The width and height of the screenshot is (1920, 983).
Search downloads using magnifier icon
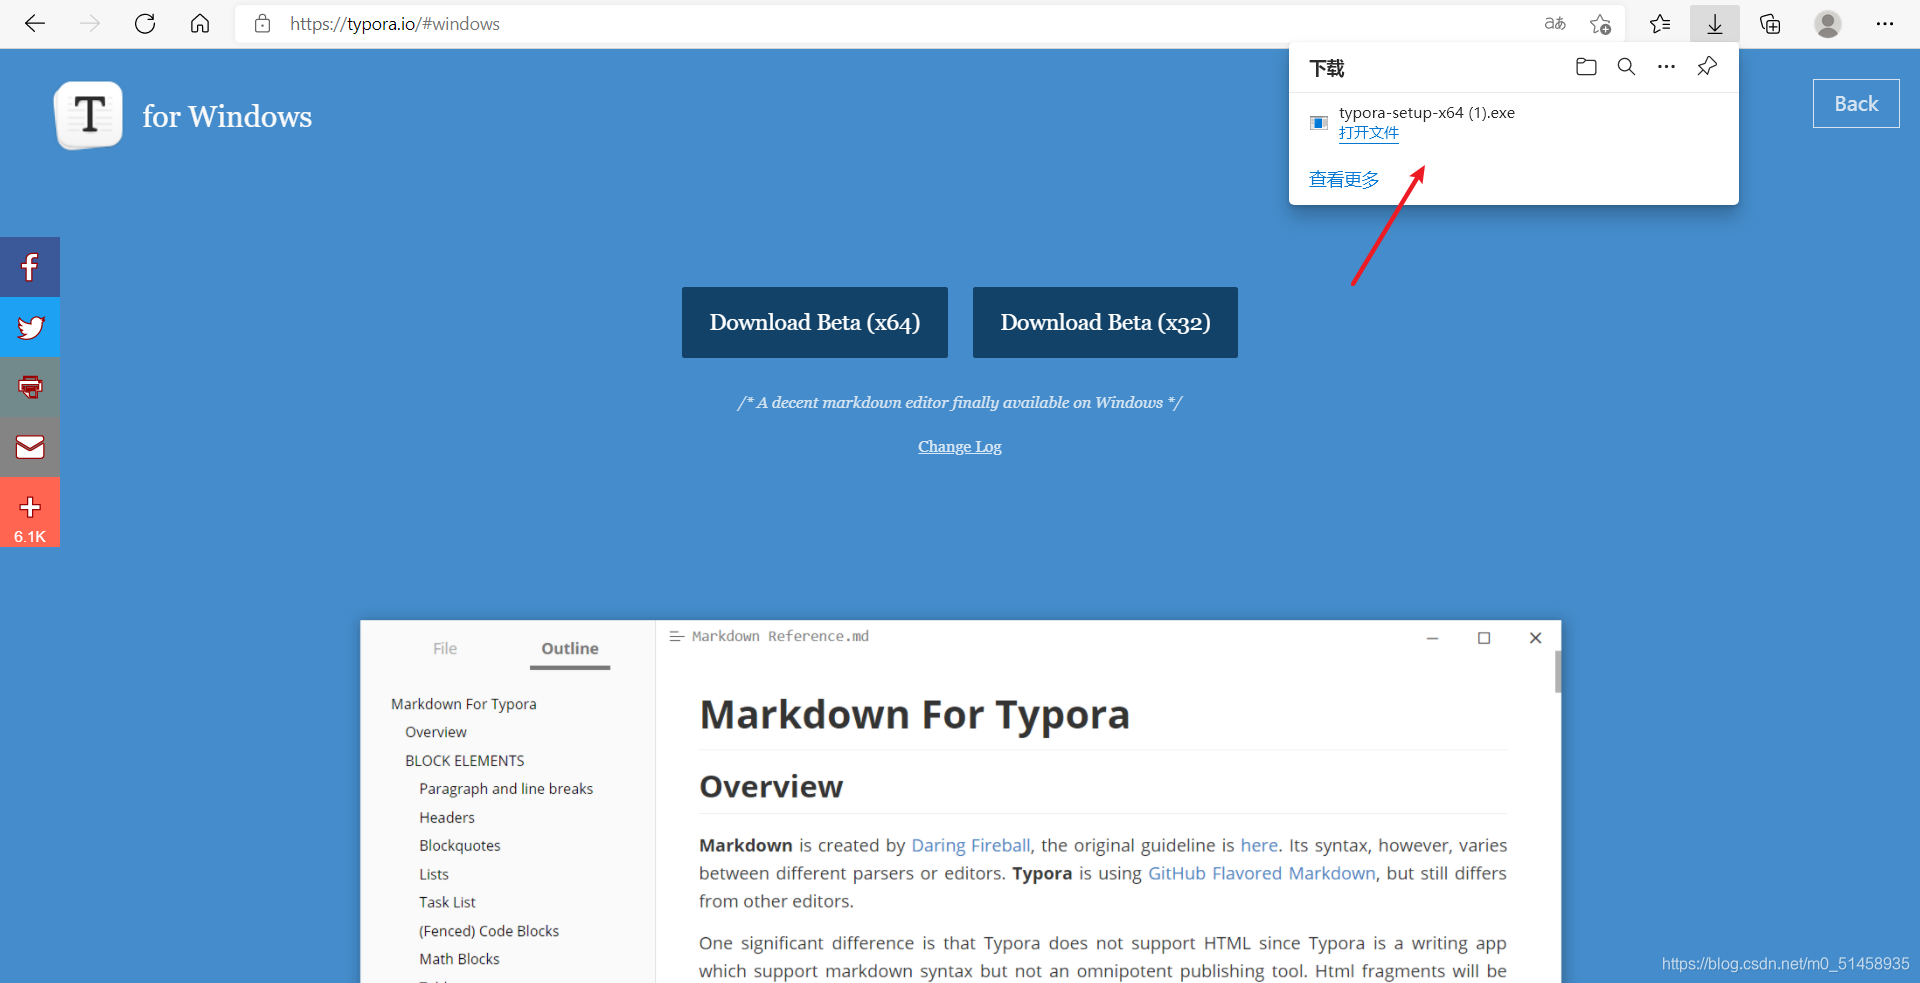[x=1626, y=67]
